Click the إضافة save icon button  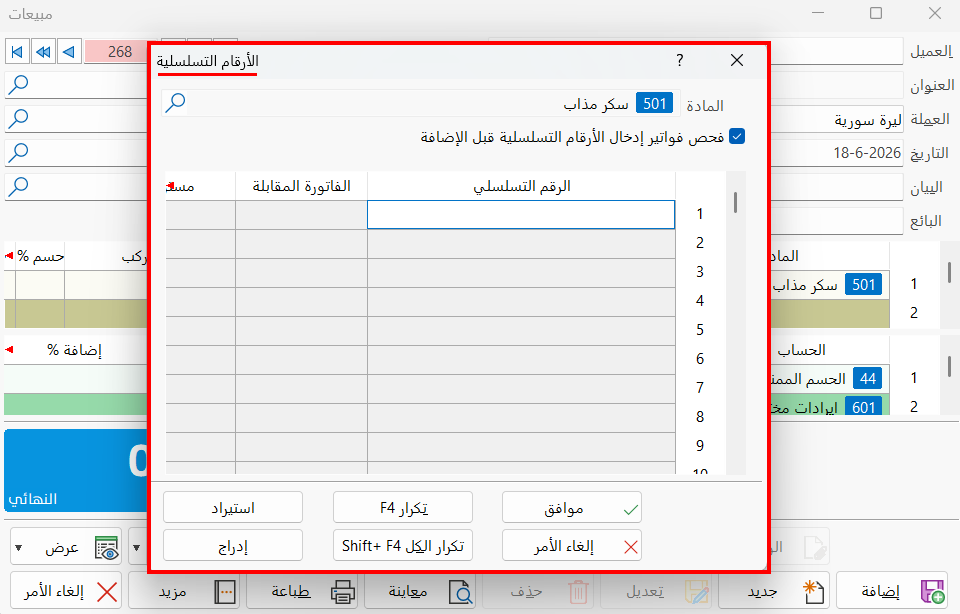pos(932,592)
